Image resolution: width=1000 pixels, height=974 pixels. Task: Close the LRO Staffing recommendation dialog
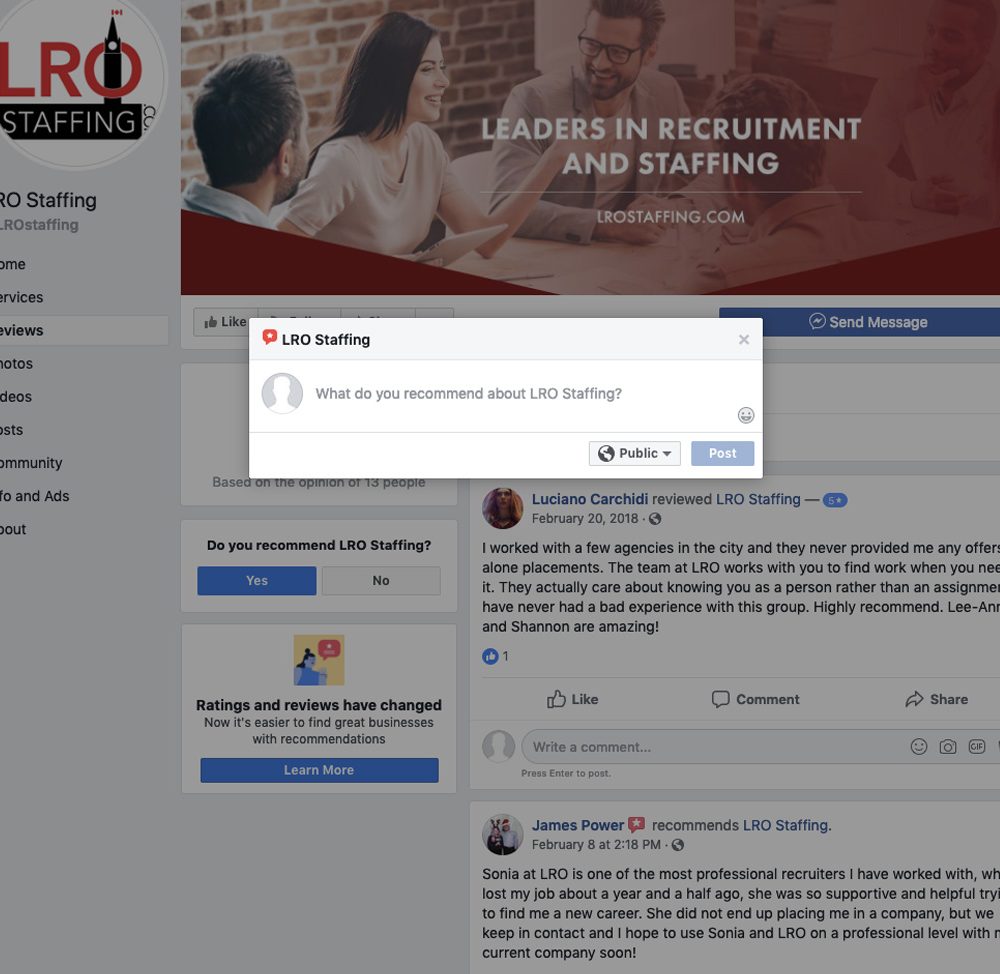coord(744,339)
